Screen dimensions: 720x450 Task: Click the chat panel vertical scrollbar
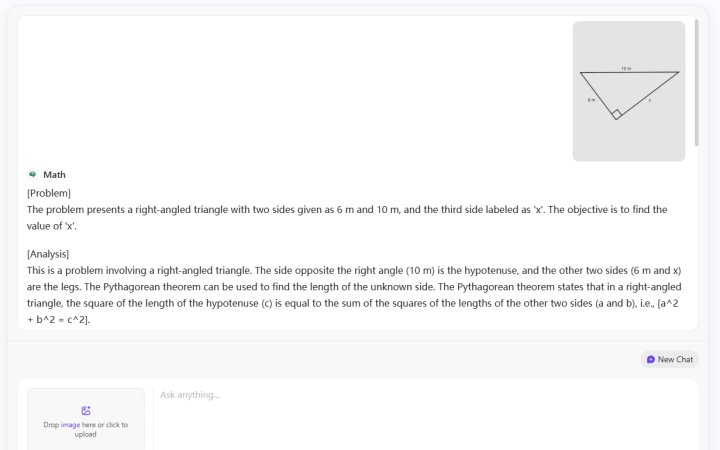click(x=697, y=83)
